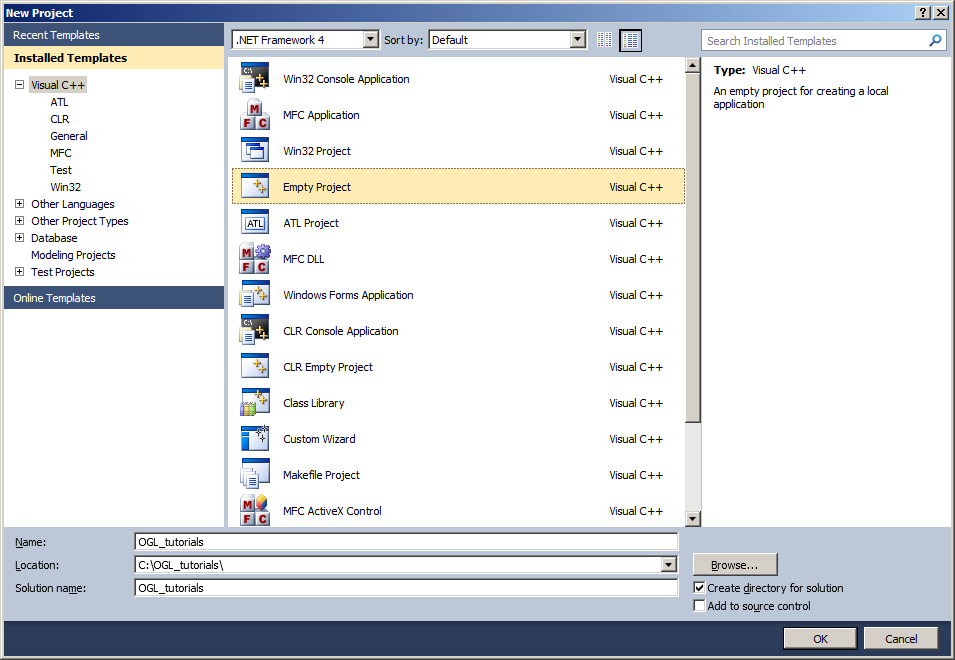Viewport: 955px width, 660px height.
Task: Pick the Win32 Project template icon
Action: pyautogui.click(x=255, y=150)
